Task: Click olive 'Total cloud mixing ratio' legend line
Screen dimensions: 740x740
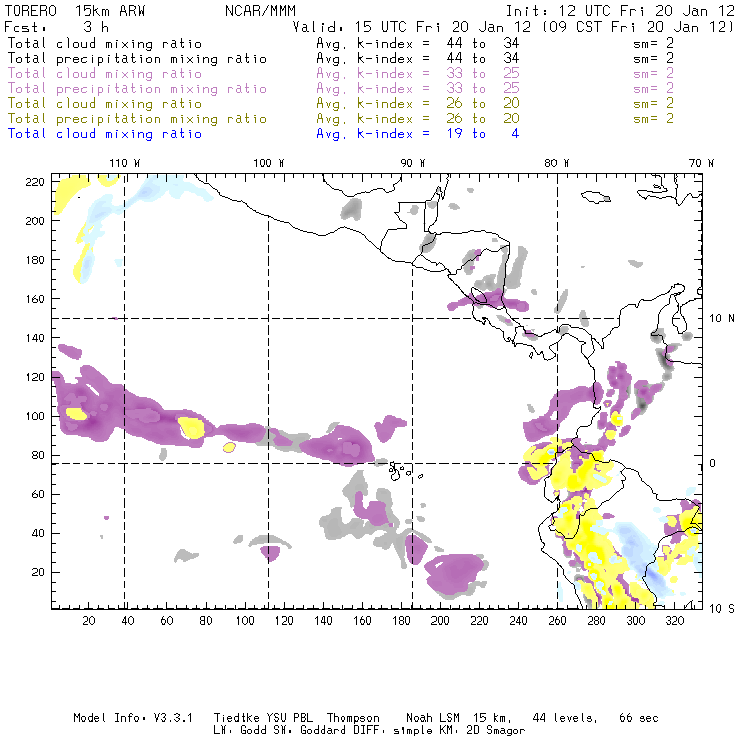Action: point(105,104)
